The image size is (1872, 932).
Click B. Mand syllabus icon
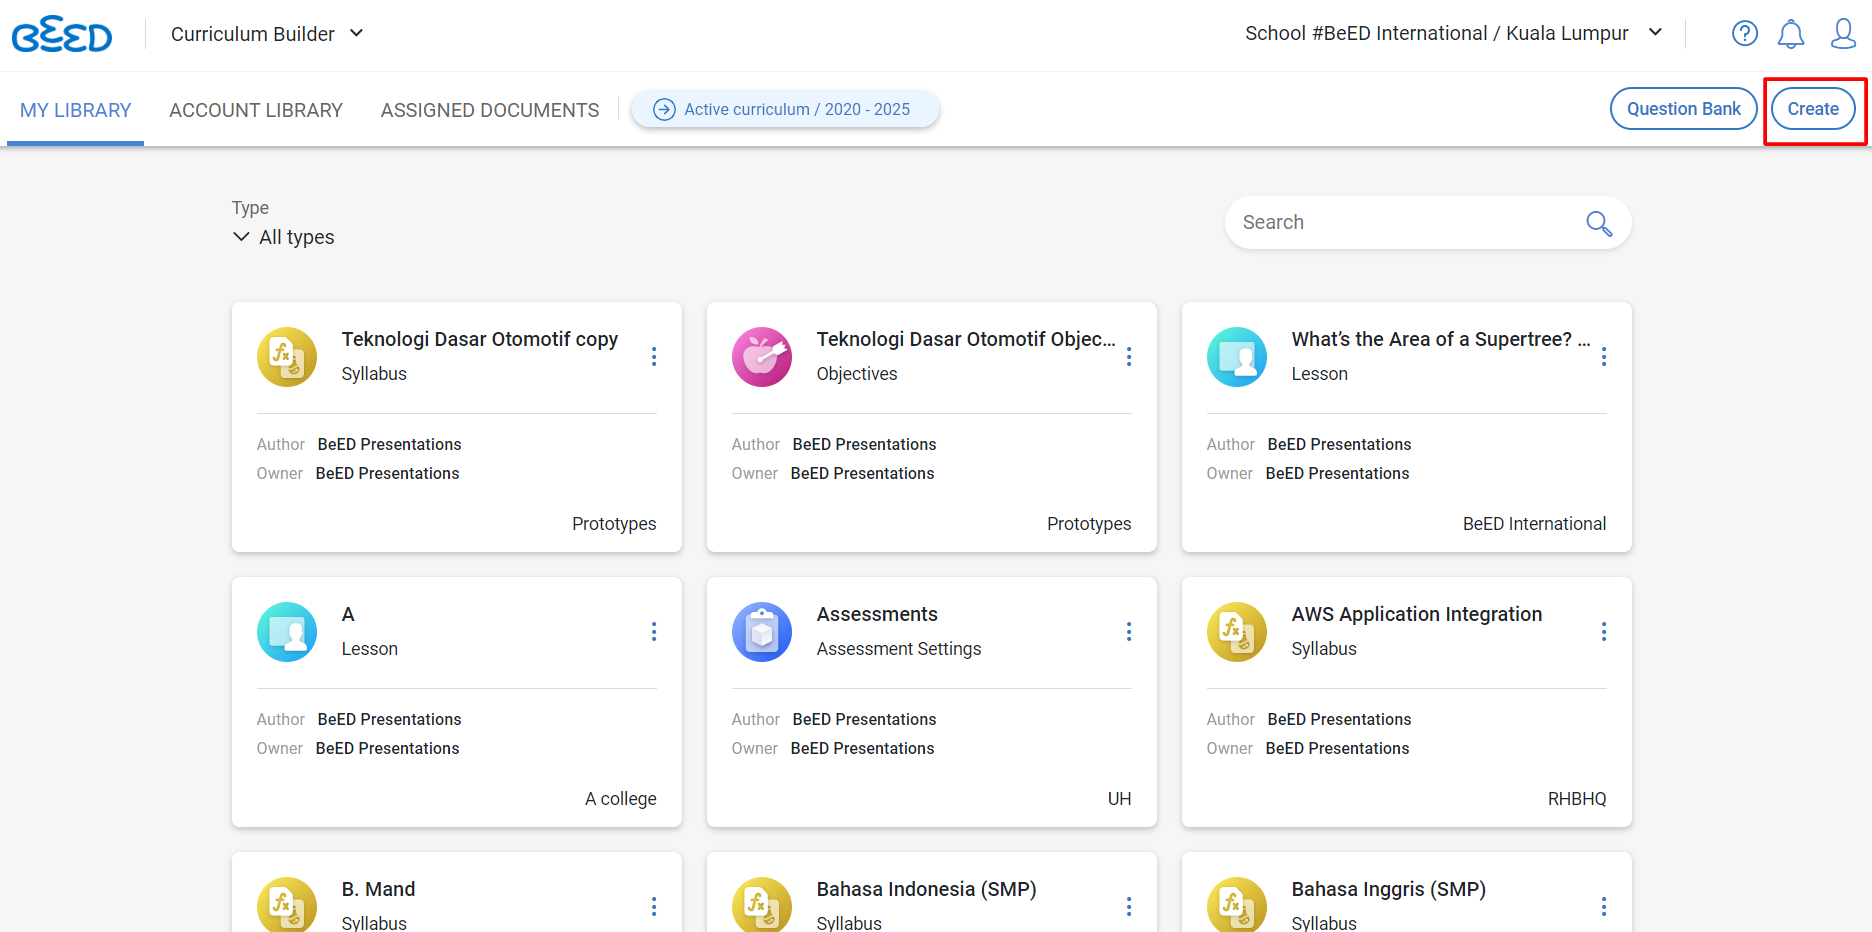[287, 905]
